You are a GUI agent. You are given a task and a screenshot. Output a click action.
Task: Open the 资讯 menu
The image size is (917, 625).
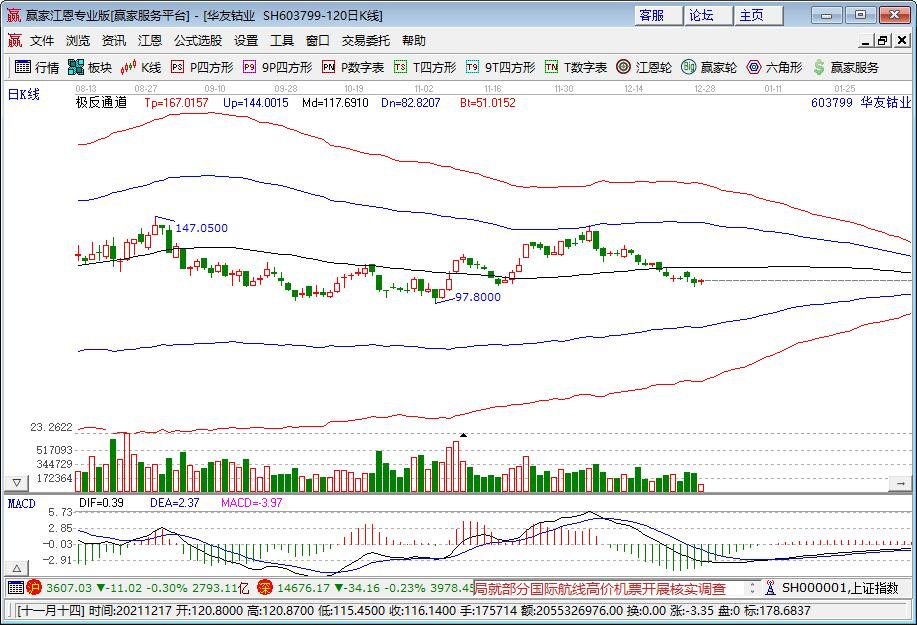click(x=113, y=40)
